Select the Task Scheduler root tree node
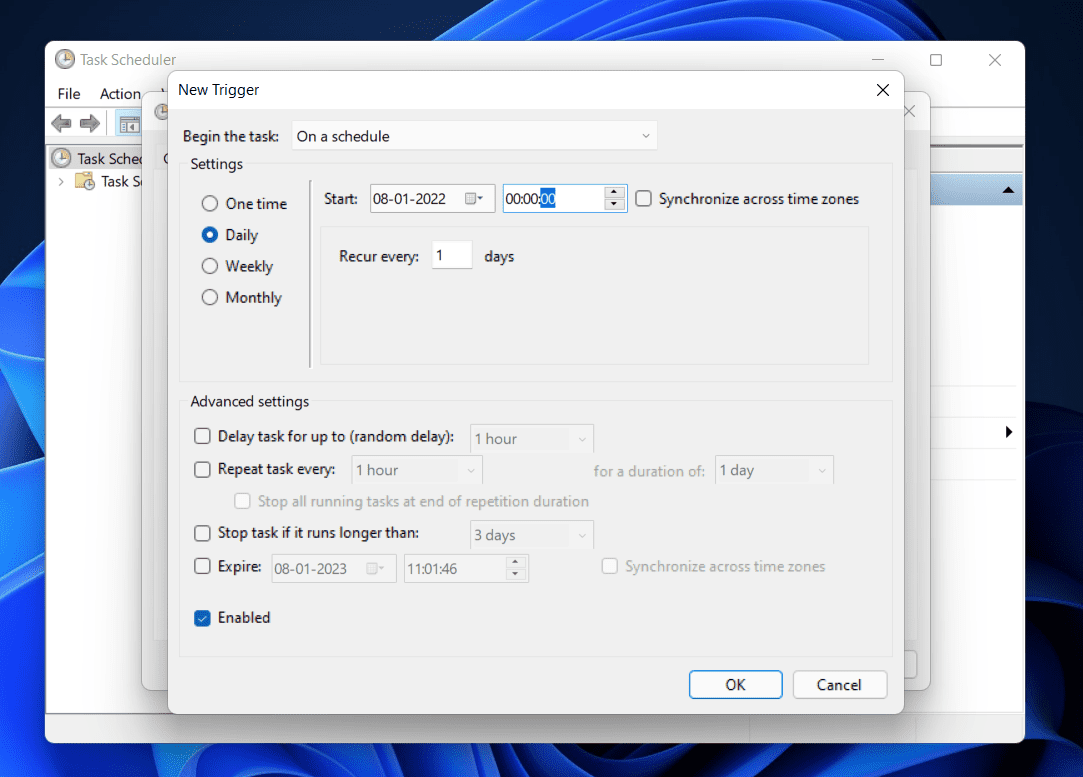The image size is (1083, 777). 97,159
